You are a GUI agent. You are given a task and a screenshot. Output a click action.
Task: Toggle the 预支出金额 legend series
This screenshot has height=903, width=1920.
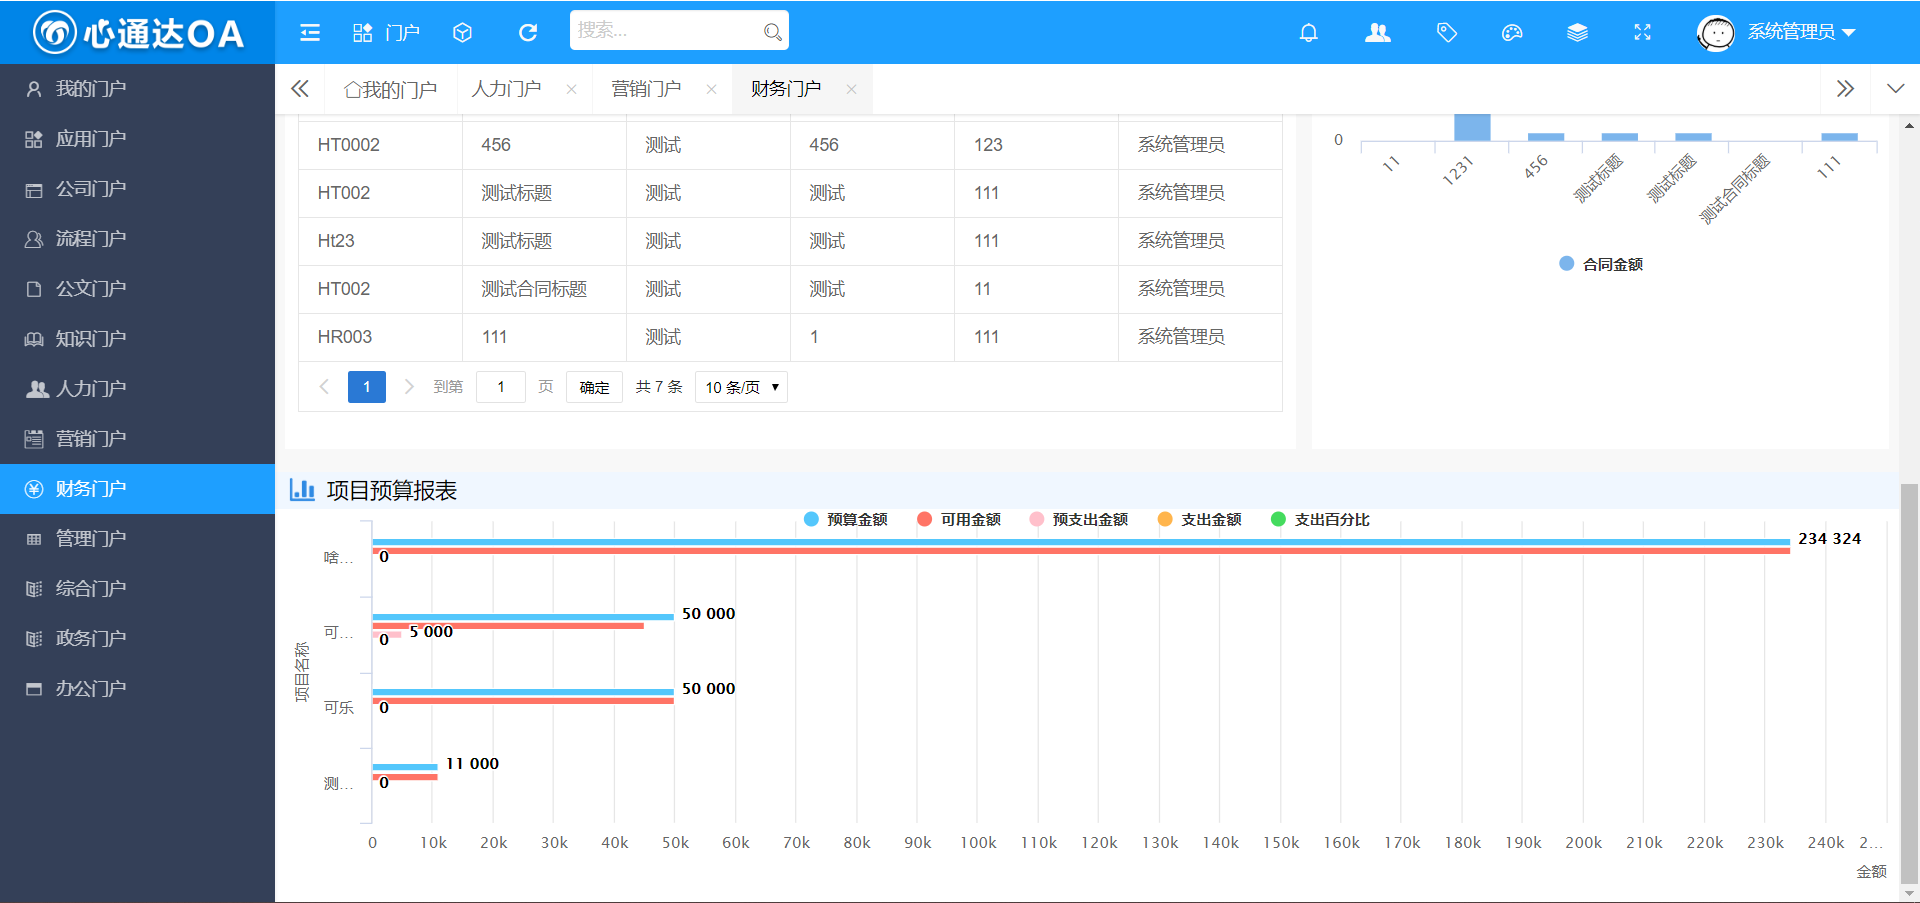(1079, 519)
